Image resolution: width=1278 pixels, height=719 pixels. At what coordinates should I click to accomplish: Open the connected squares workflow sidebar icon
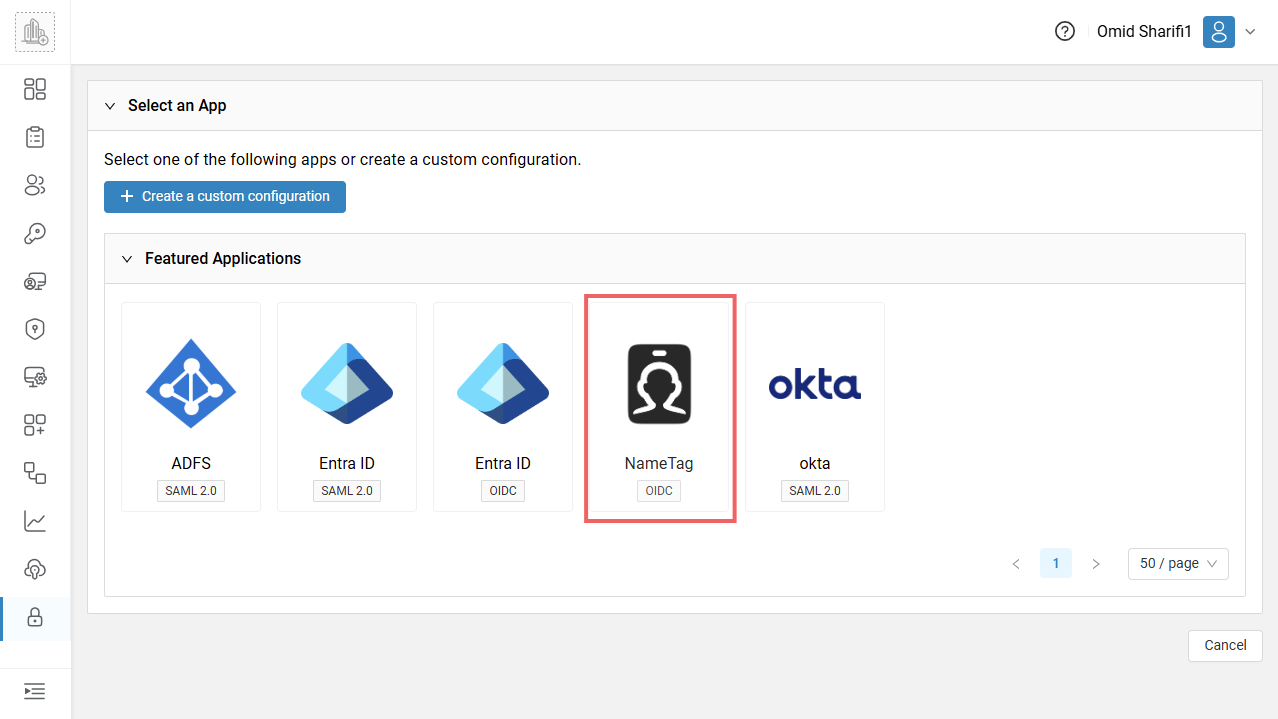35,473
